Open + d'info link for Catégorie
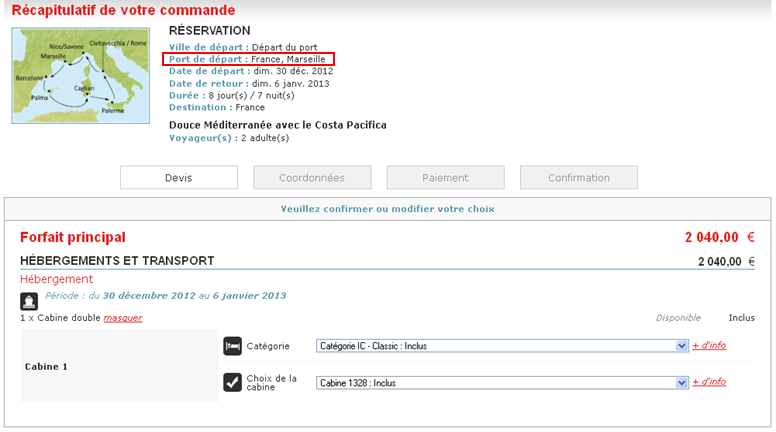Screen dimensions: 776x432 click(709, 346)
